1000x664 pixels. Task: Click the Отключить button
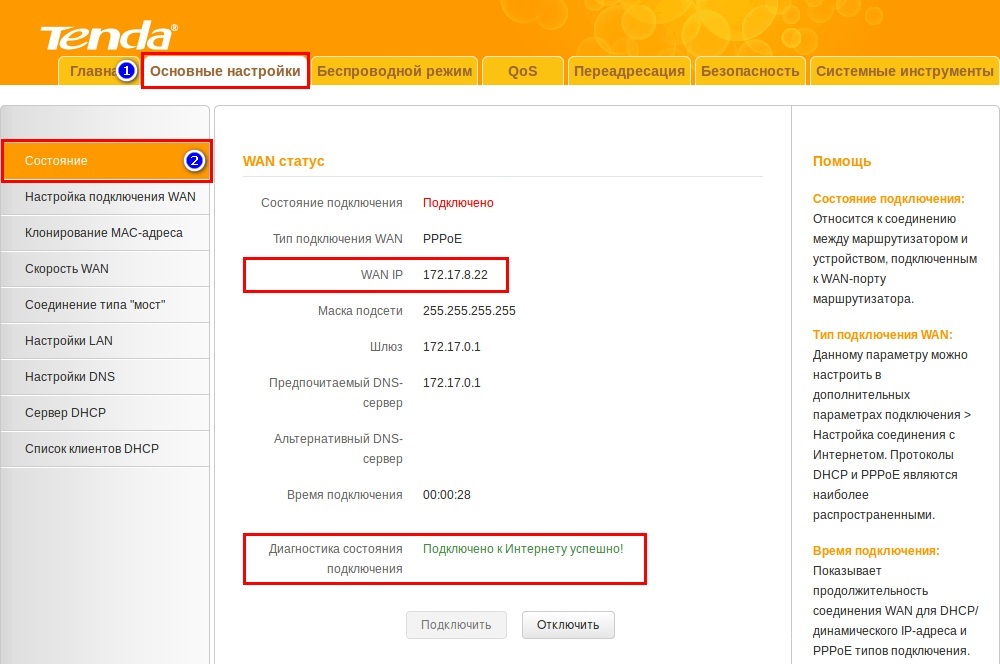tap(568, 625)
